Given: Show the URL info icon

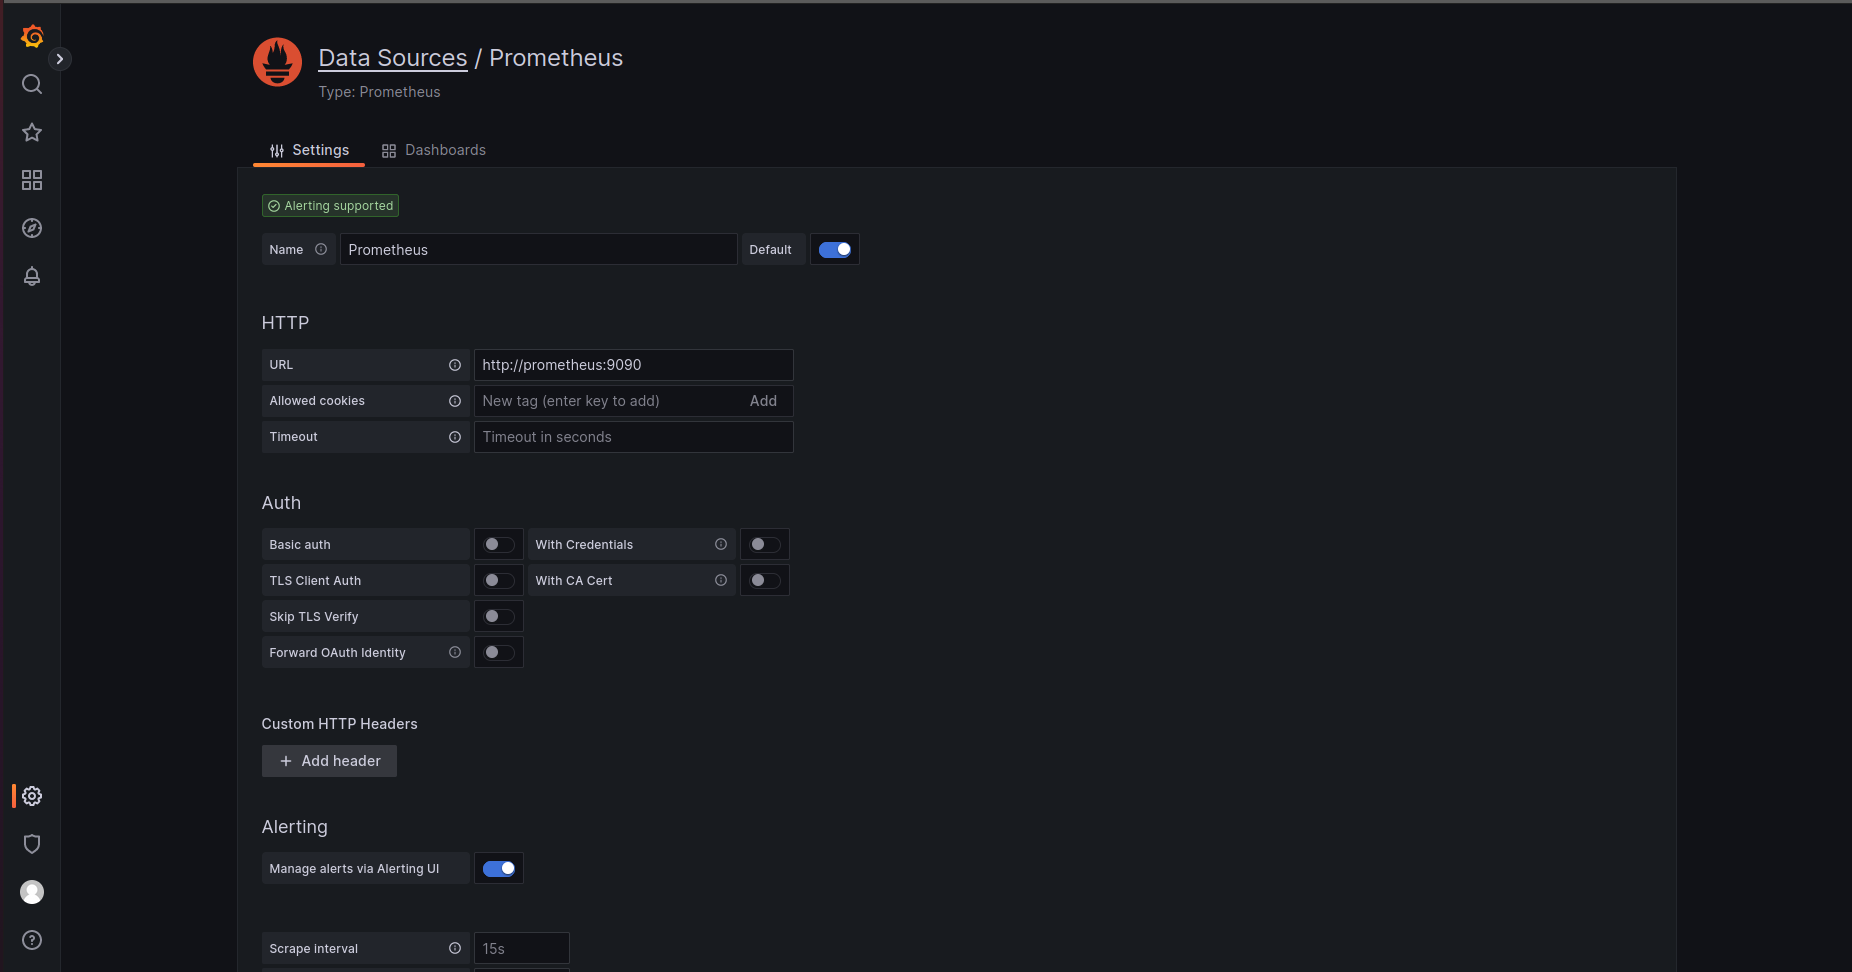Looking at the screenshot, I should point(455,365).
